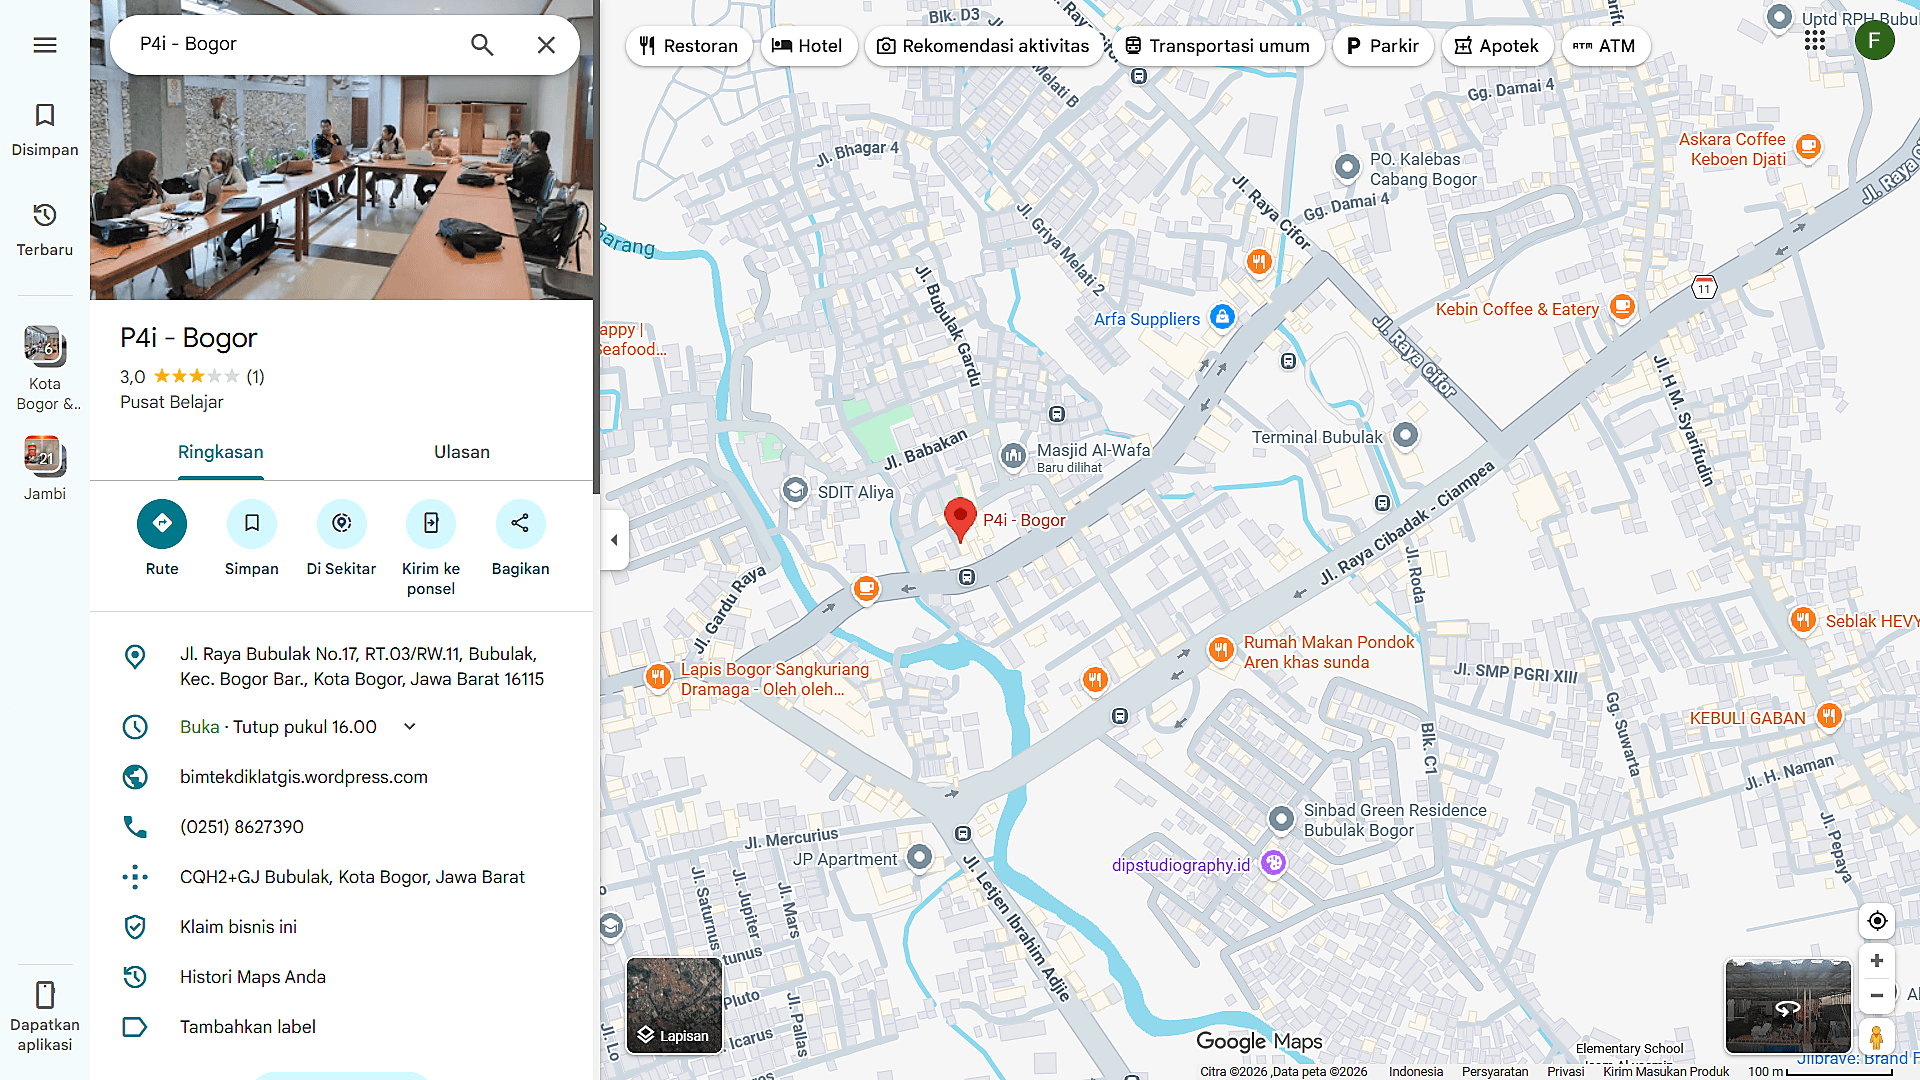Open the Google account avatar F

[1875, 41]
